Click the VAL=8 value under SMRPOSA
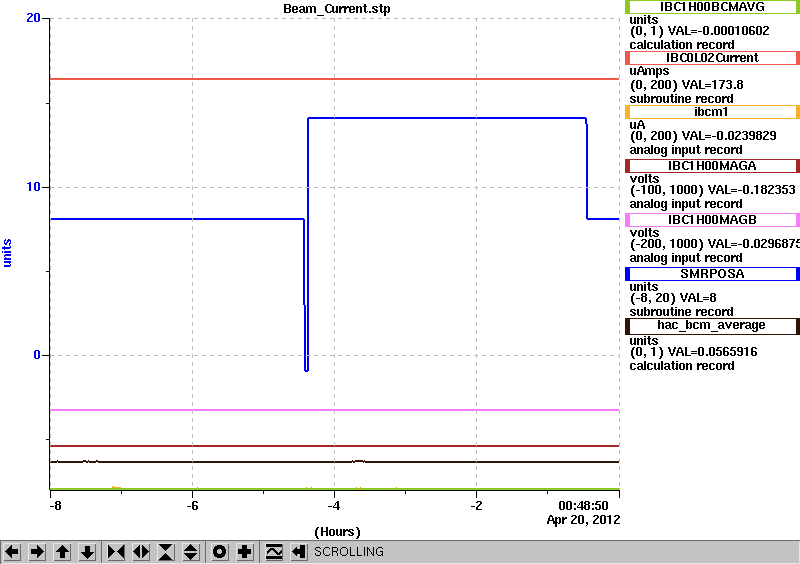 [x=698, y=298]
